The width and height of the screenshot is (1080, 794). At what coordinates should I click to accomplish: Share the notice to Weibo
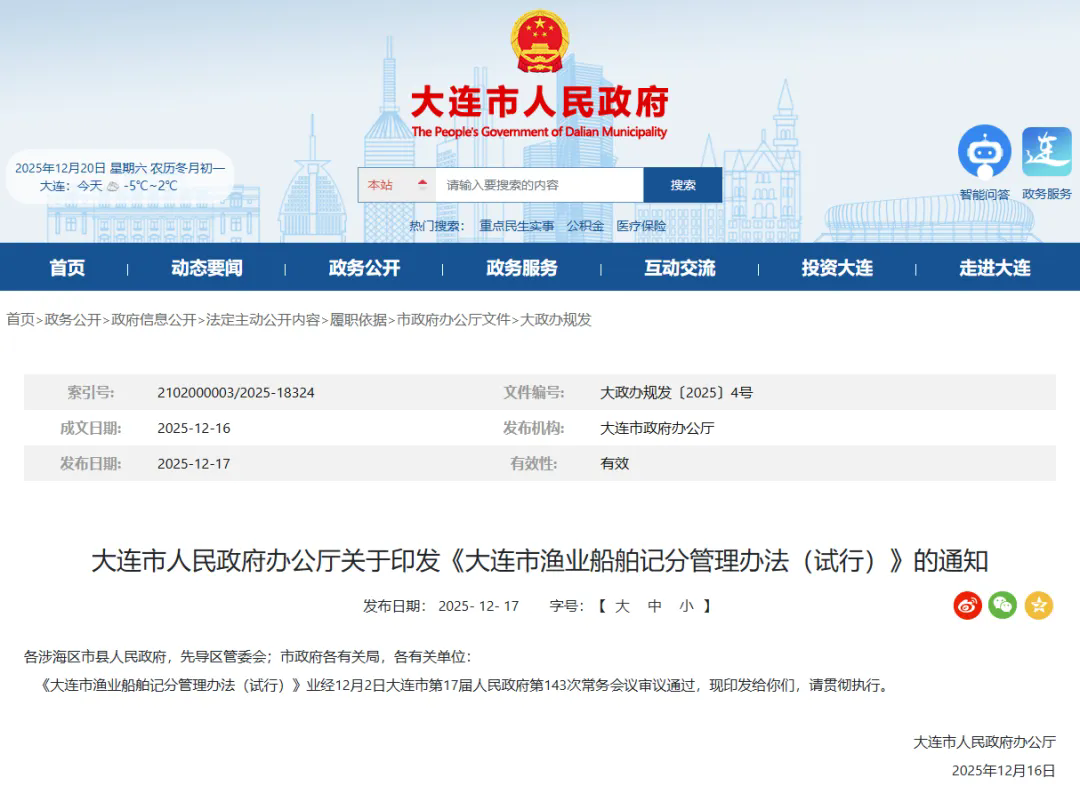(967, 605)
